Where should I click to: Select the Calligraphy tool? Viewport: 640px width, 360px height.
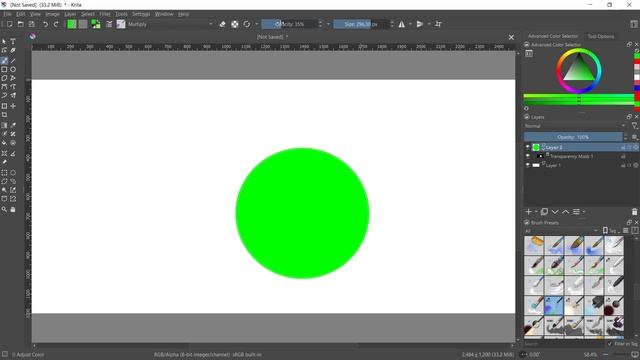pyautogui.click(x=13, y=50)
